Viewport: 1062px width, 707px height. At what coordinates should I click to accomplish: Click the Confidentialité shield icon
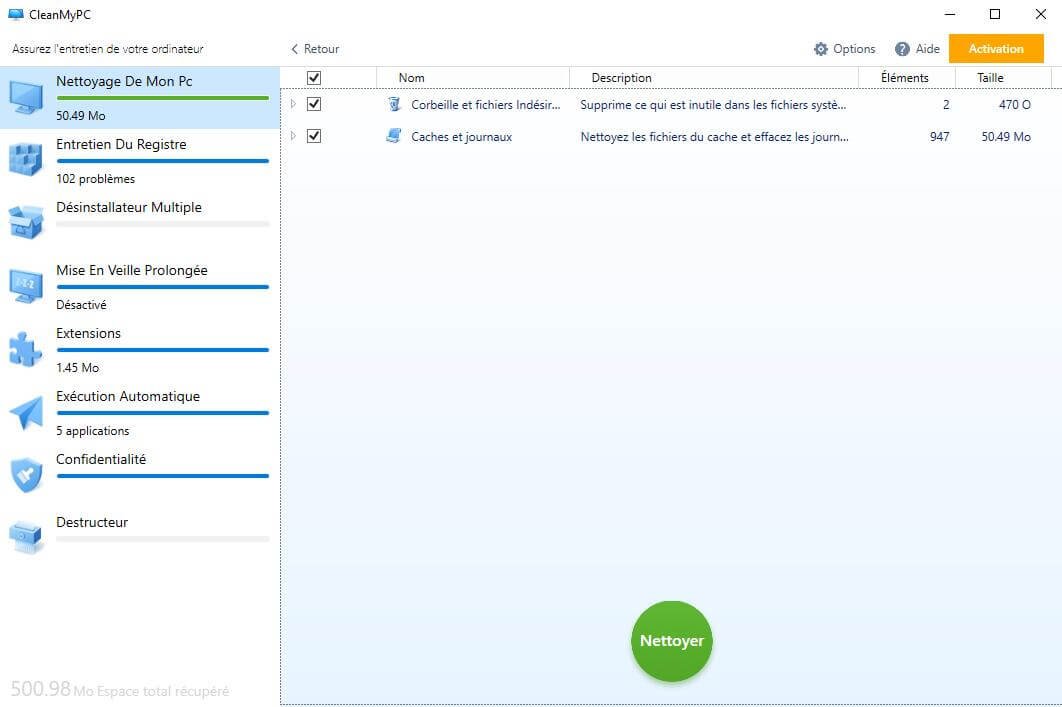[x=26, y=475]
